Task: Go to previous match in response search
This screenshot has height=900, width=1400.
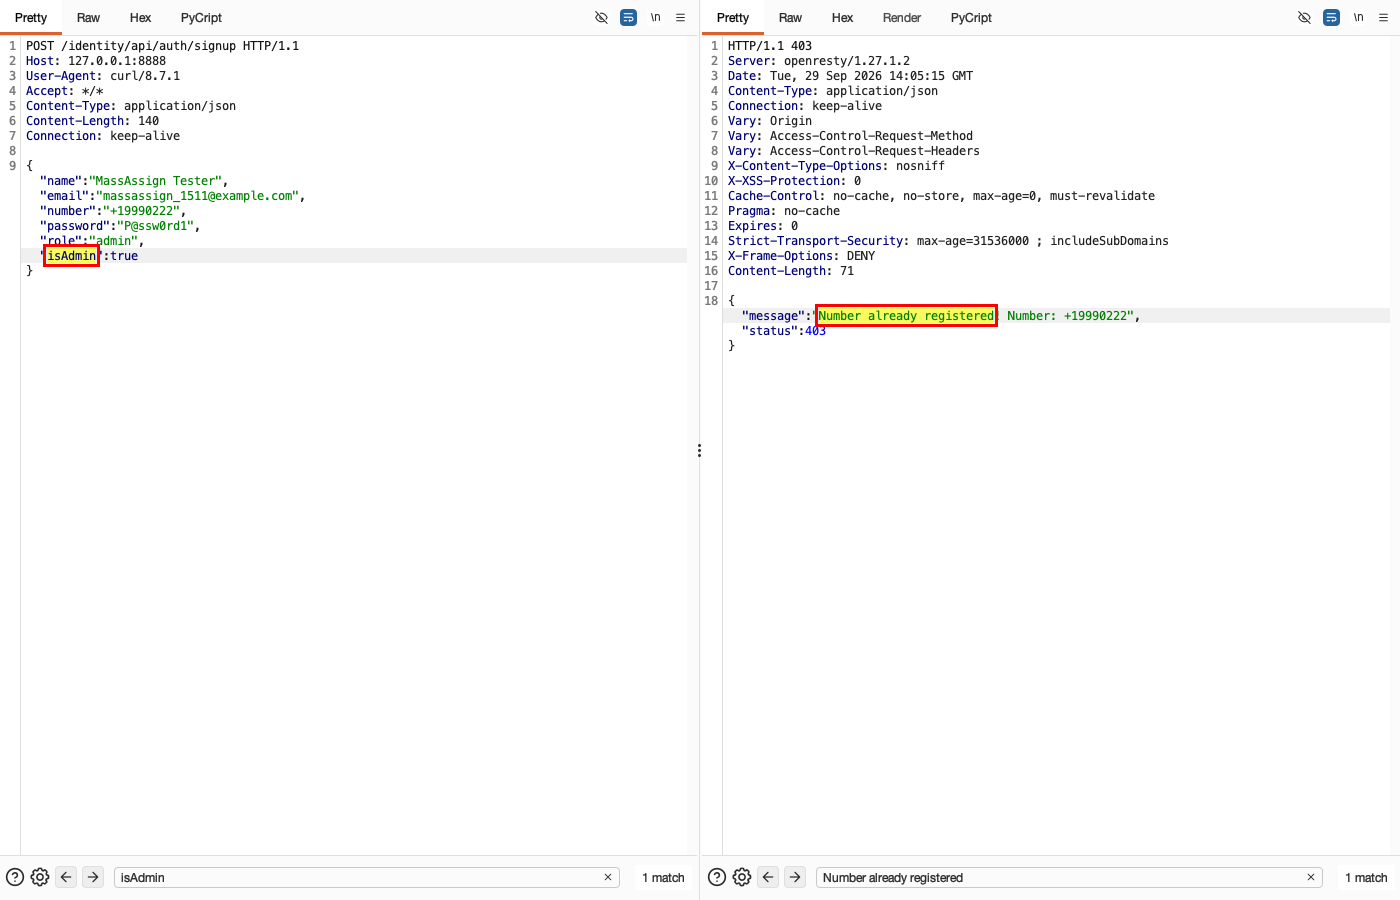Action: 768,877
